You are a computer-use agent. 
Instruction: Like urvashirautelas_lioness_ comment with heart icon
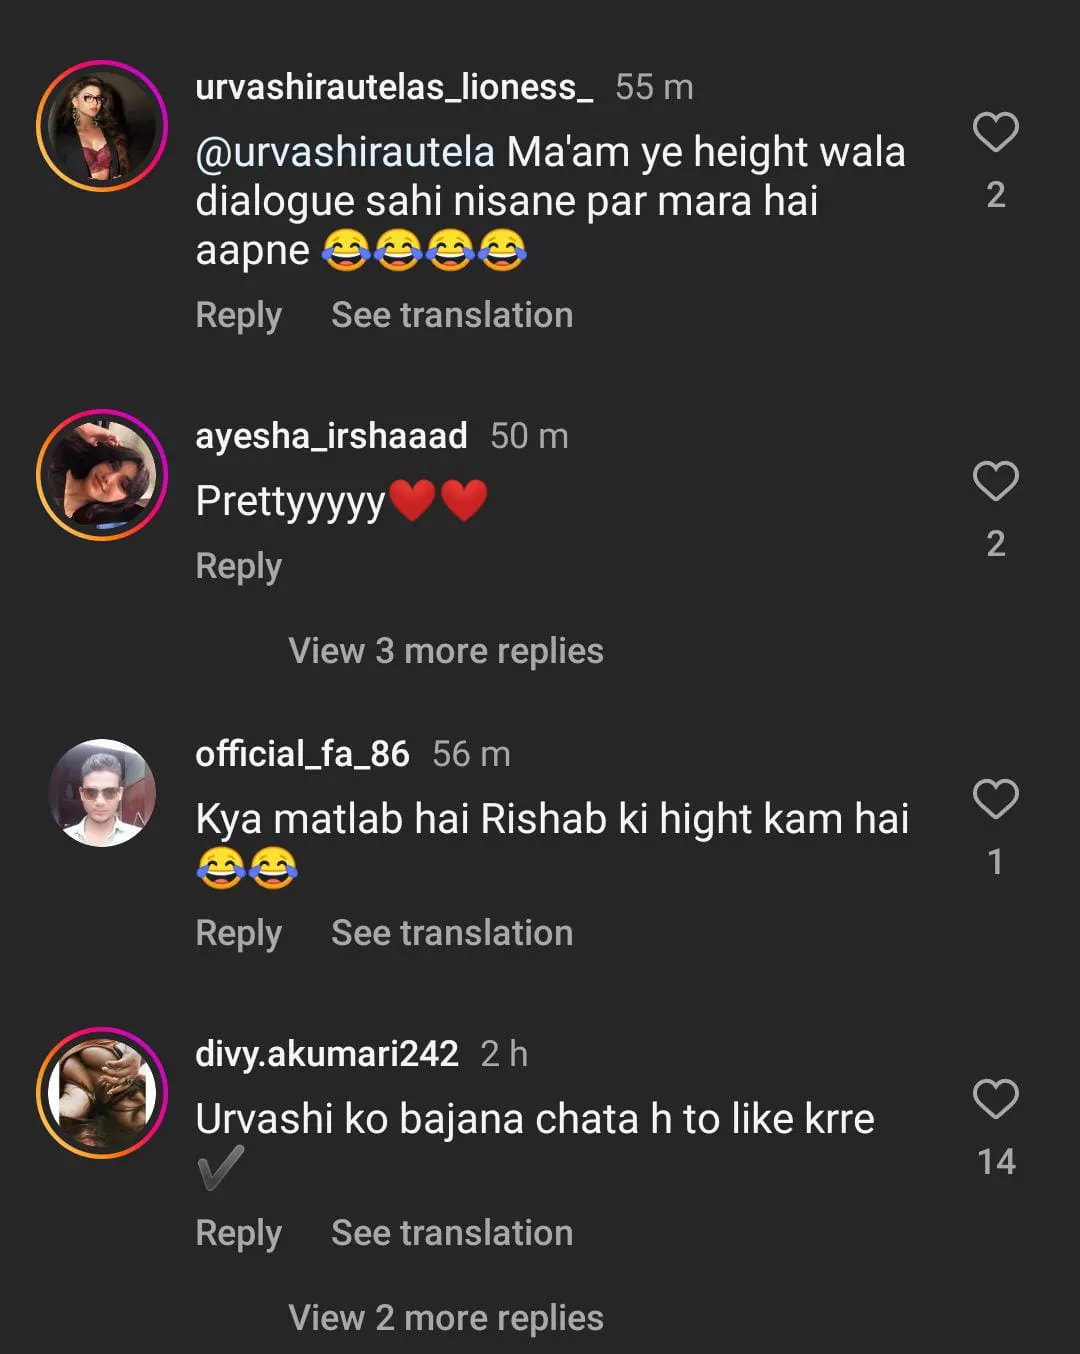click(995, 132)
